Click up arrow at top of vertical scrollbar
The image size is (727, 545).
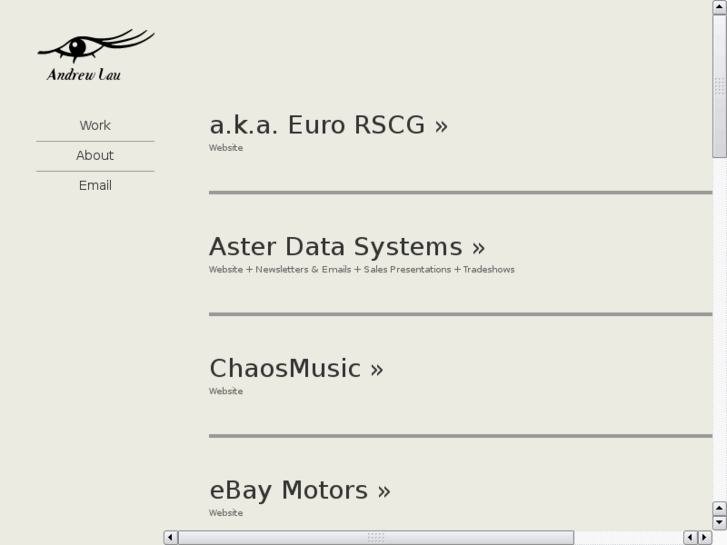[x=719, y=7]
